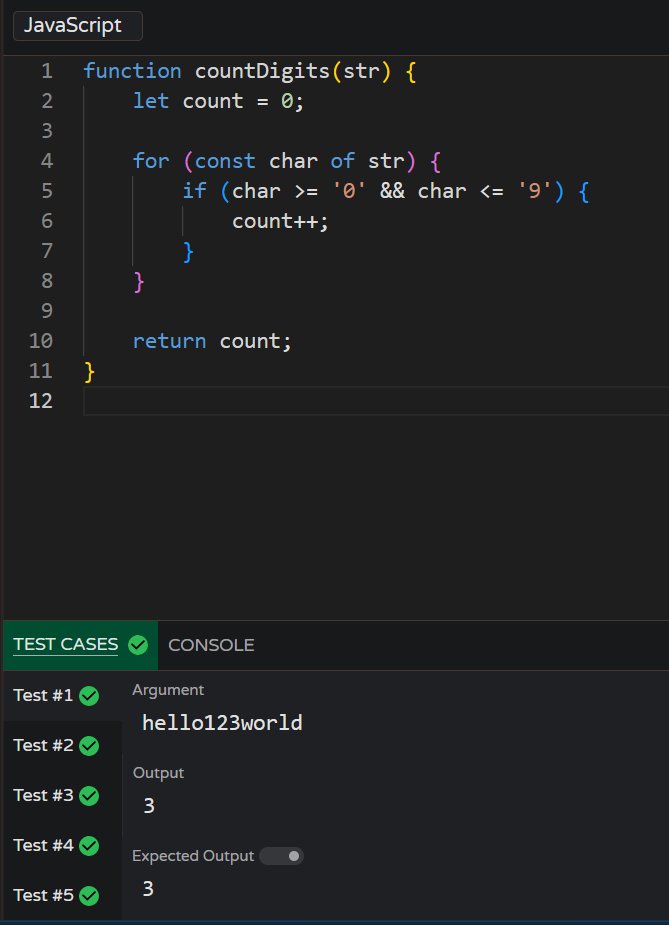Place cursor on empty line 12

(376, 401)
